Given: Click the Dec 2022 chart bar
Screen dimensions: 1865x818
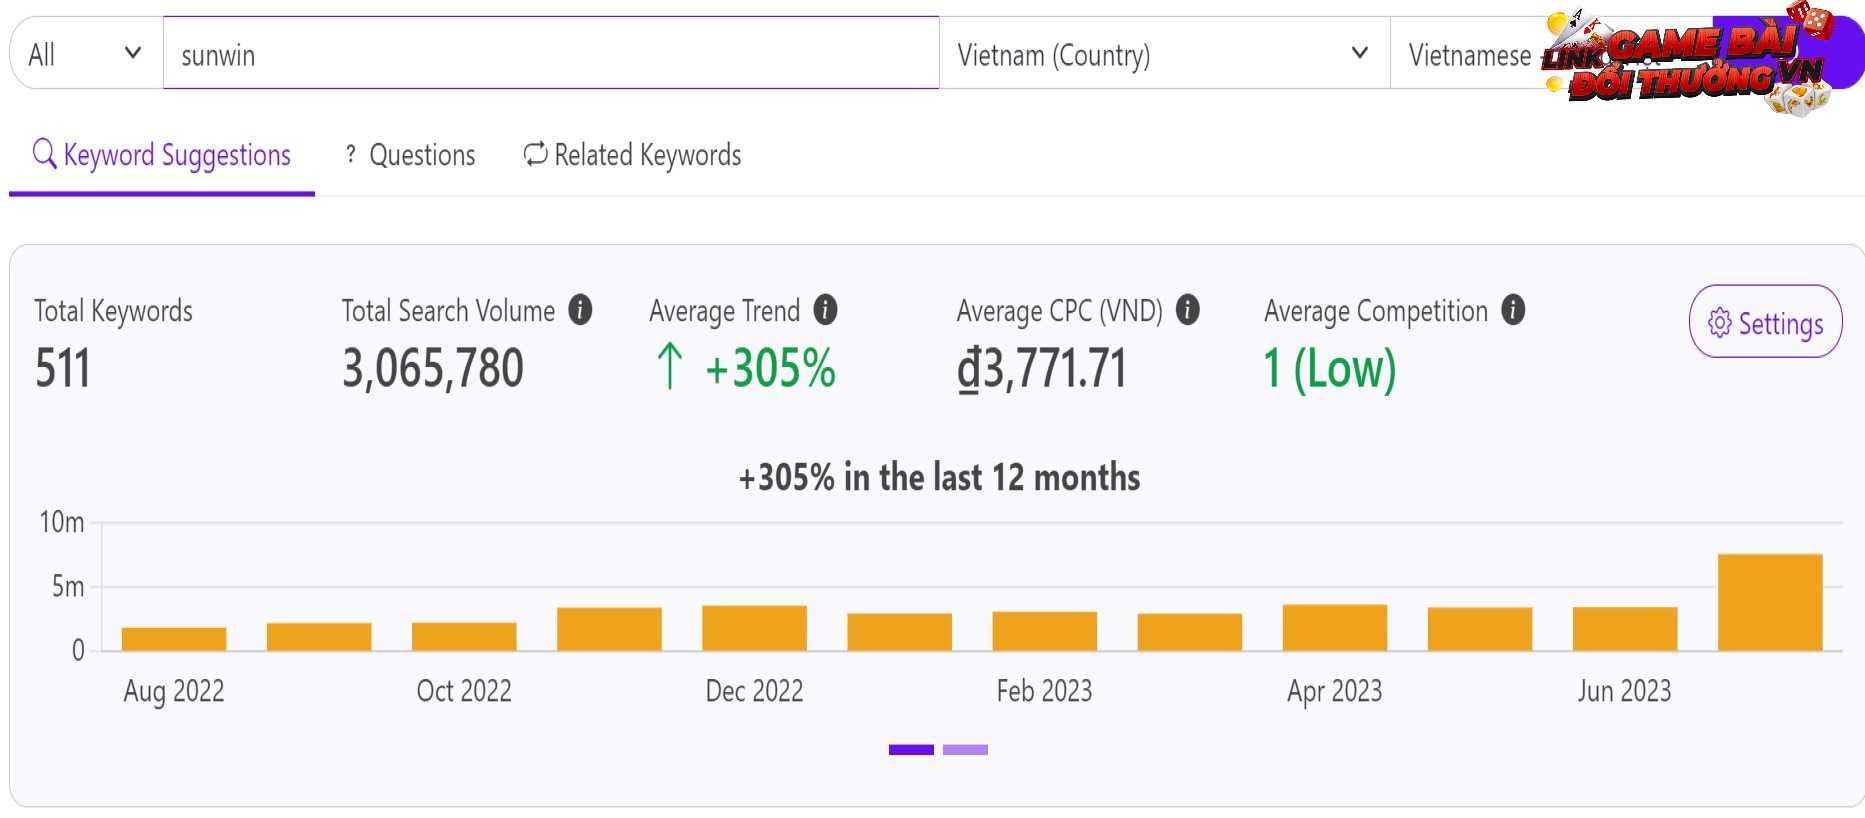Looking at the screenshot, I should click(754, 628).
